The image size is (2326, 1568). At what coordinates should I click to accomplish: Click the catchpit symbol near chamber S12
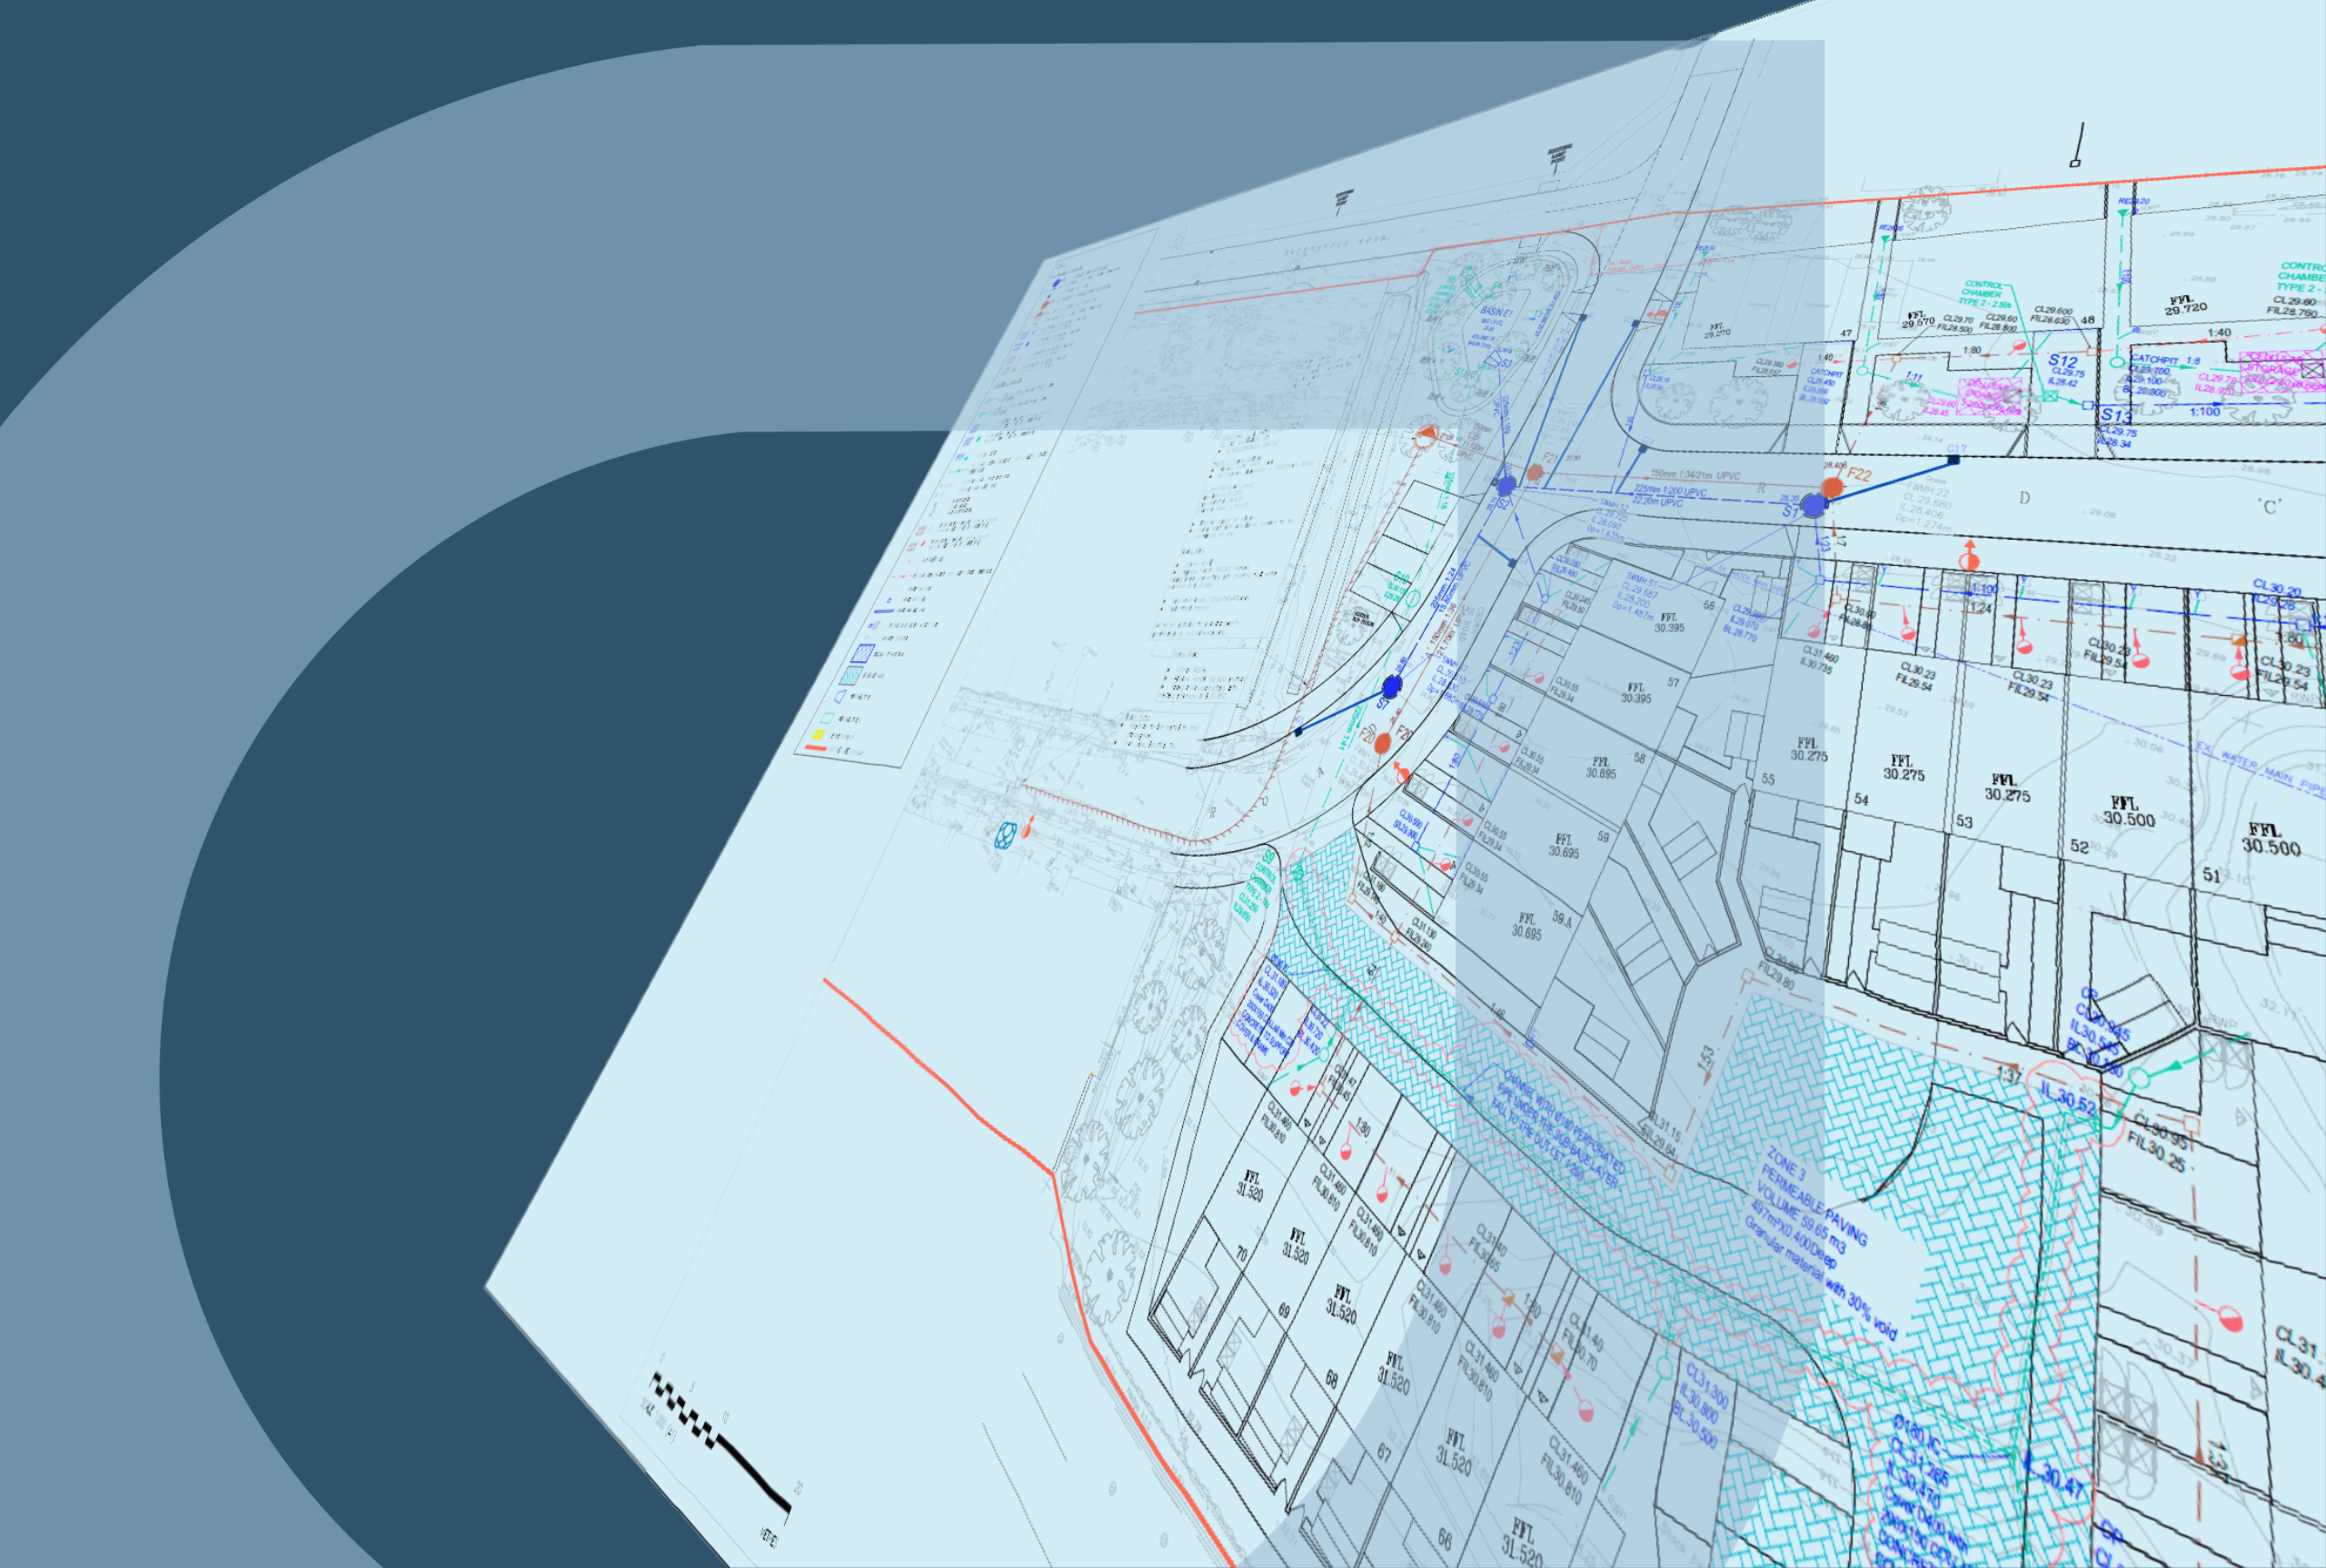2118,363
